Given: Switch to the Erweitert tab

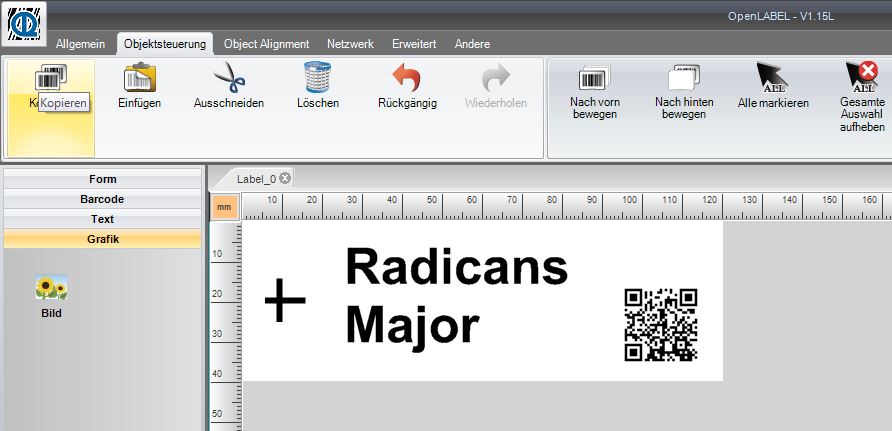Looking at the screenshot, I should tap(414, 44).
